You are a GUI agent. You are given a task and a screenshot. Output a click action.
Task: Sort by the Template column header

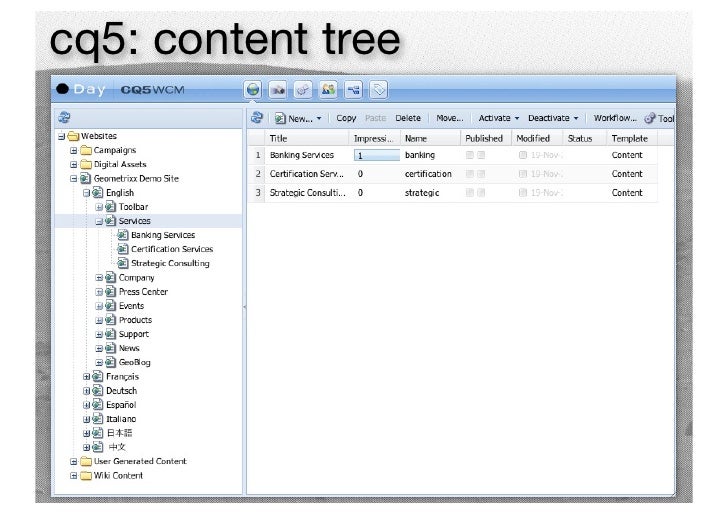632,138
